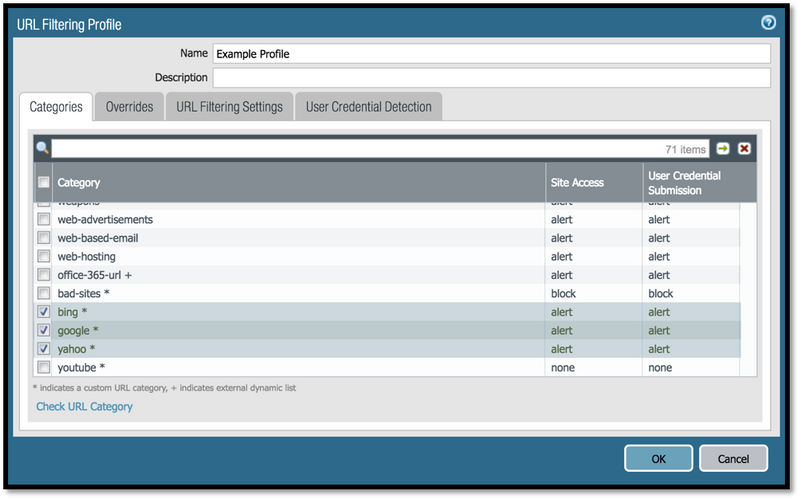
Task: Switch to the Overrides tab
Action: (129, 107)
